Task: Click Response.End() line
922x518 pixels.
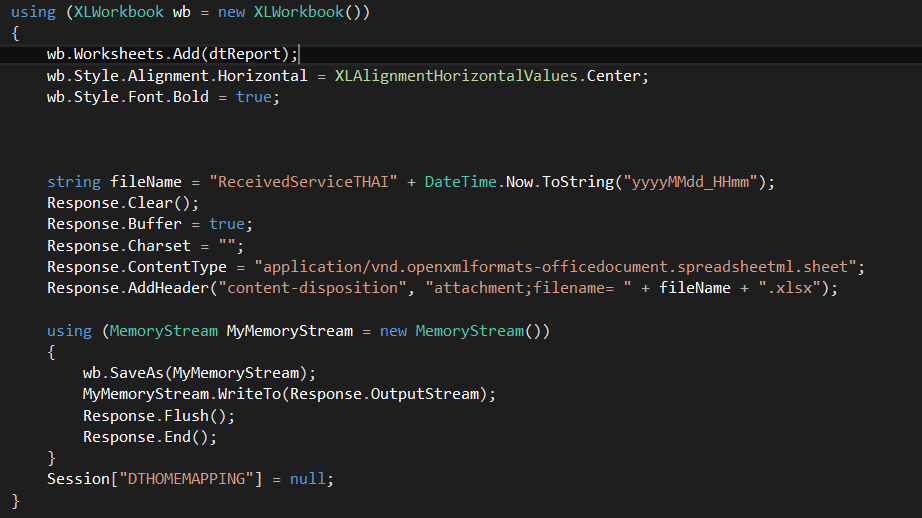Action: tap(150, 437)
